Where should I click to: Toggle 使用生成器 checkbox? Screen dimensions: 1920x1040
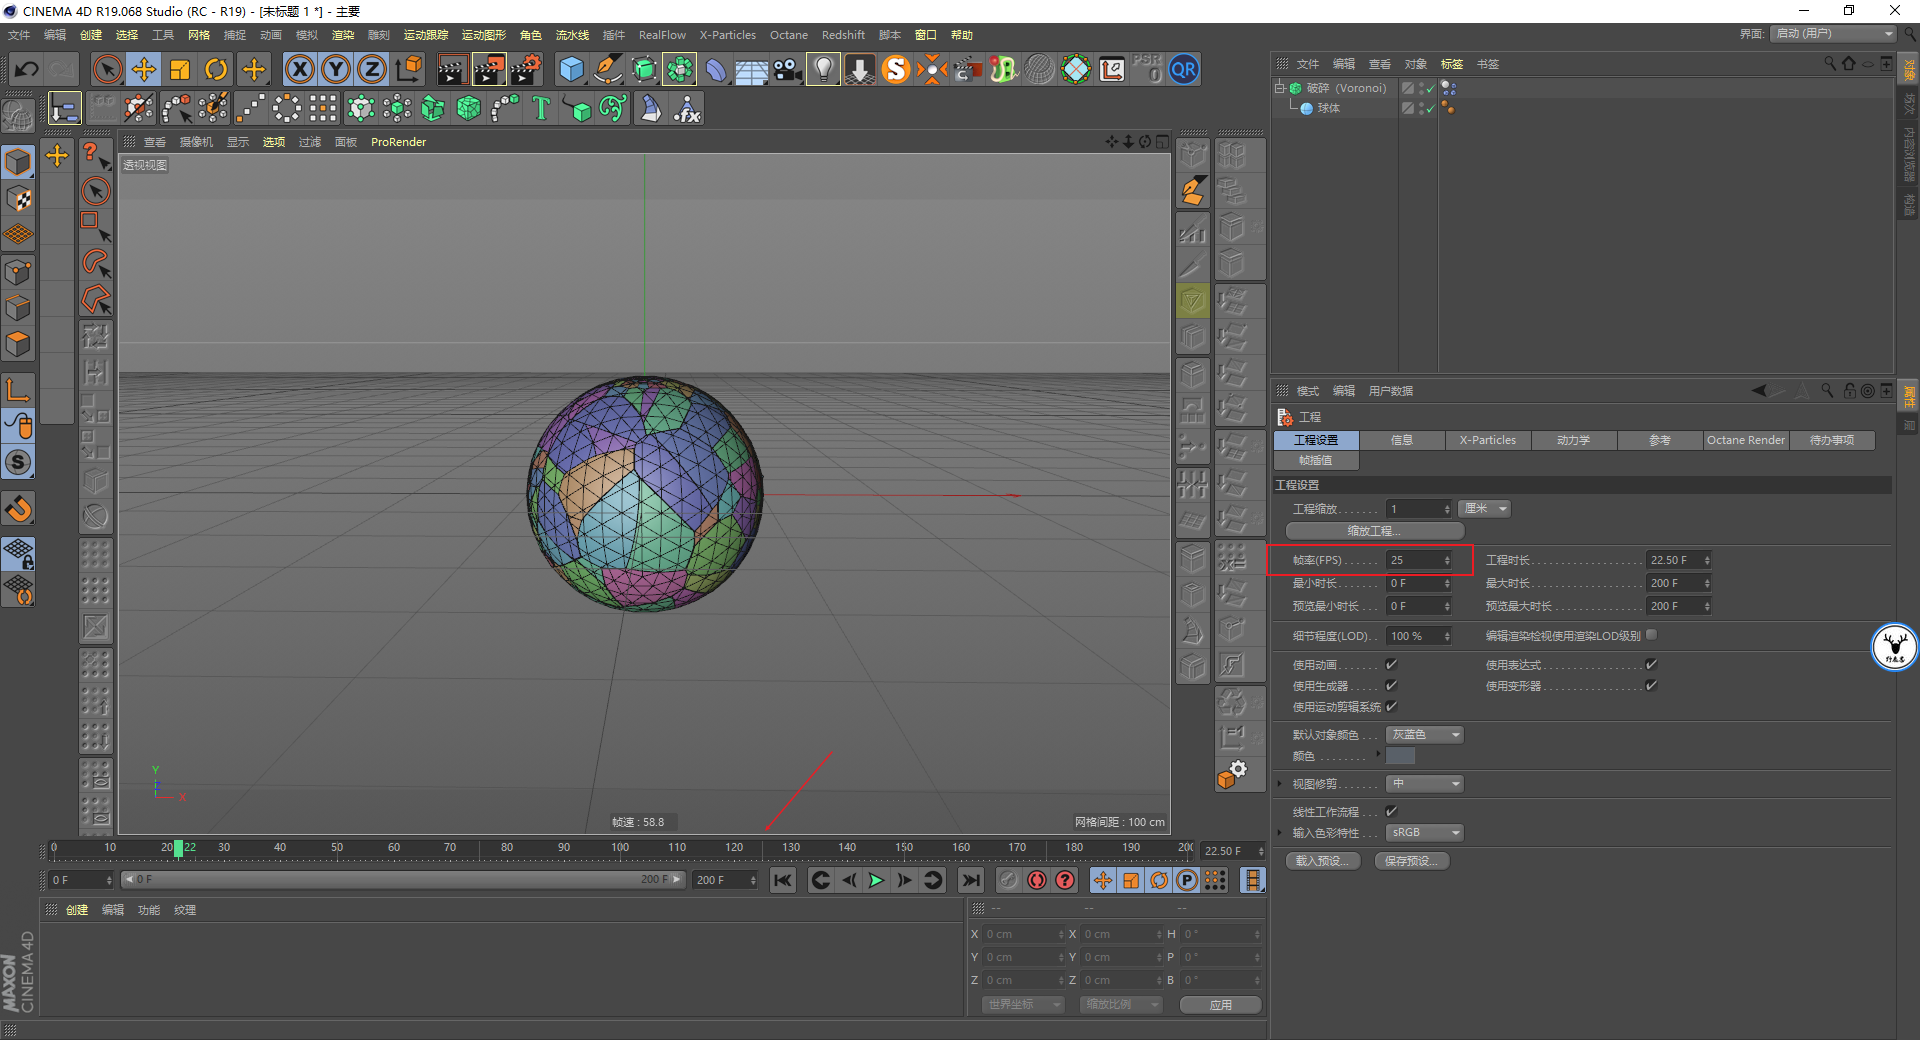(1391, 686)
